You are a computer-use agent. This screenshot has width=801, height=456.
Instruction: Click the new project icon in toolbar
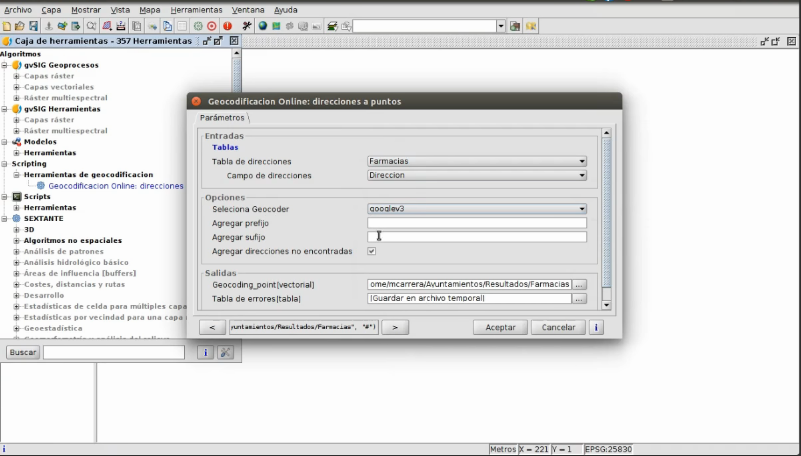tap(7, 25)
